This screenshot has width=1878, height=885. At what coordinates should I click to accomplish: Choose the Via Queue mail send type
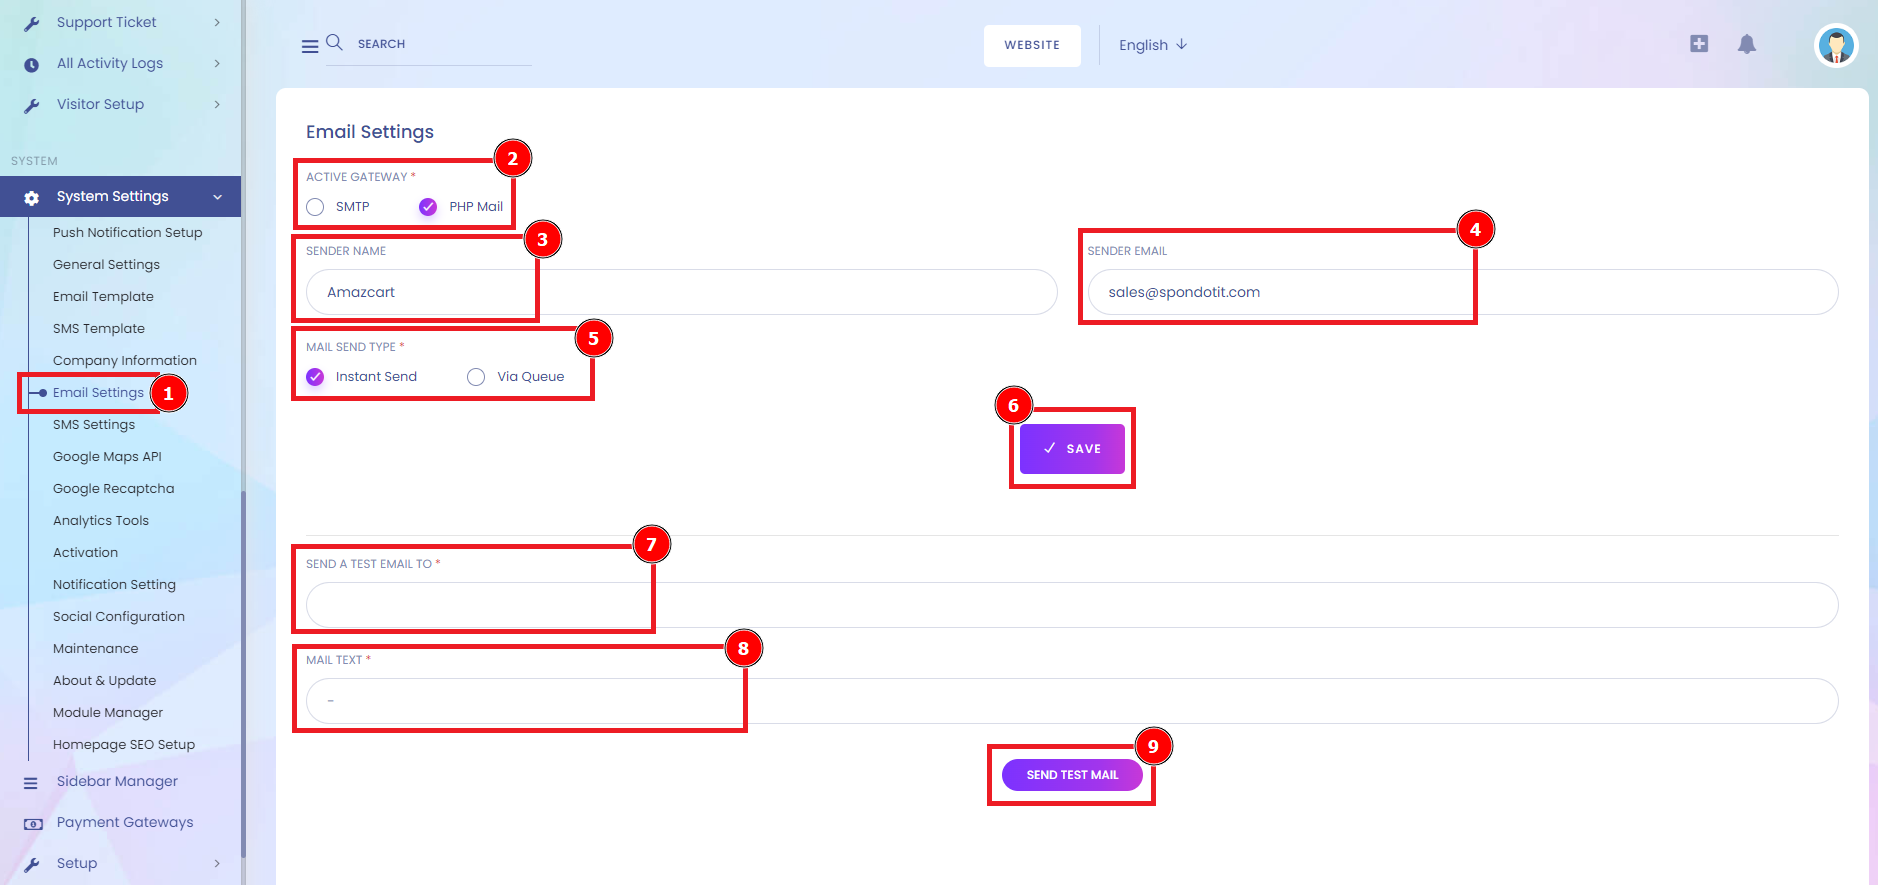point(476,377)
